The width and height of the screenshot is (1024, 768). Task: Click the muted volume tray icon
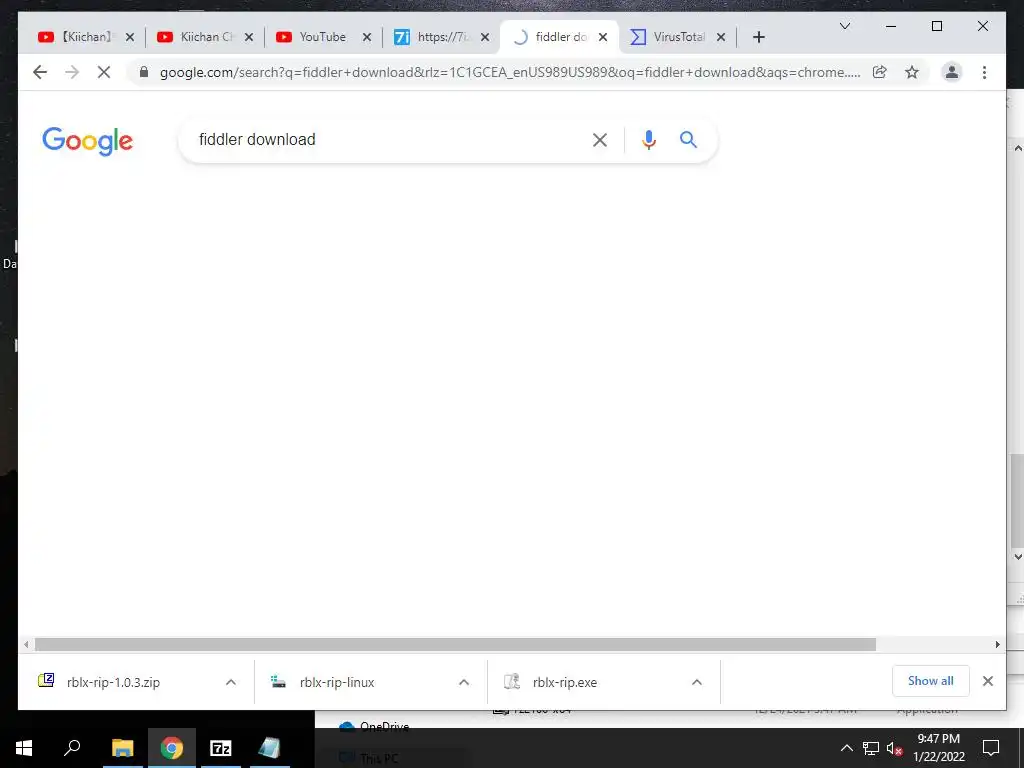pyautogui.click(x=895, y=748)
